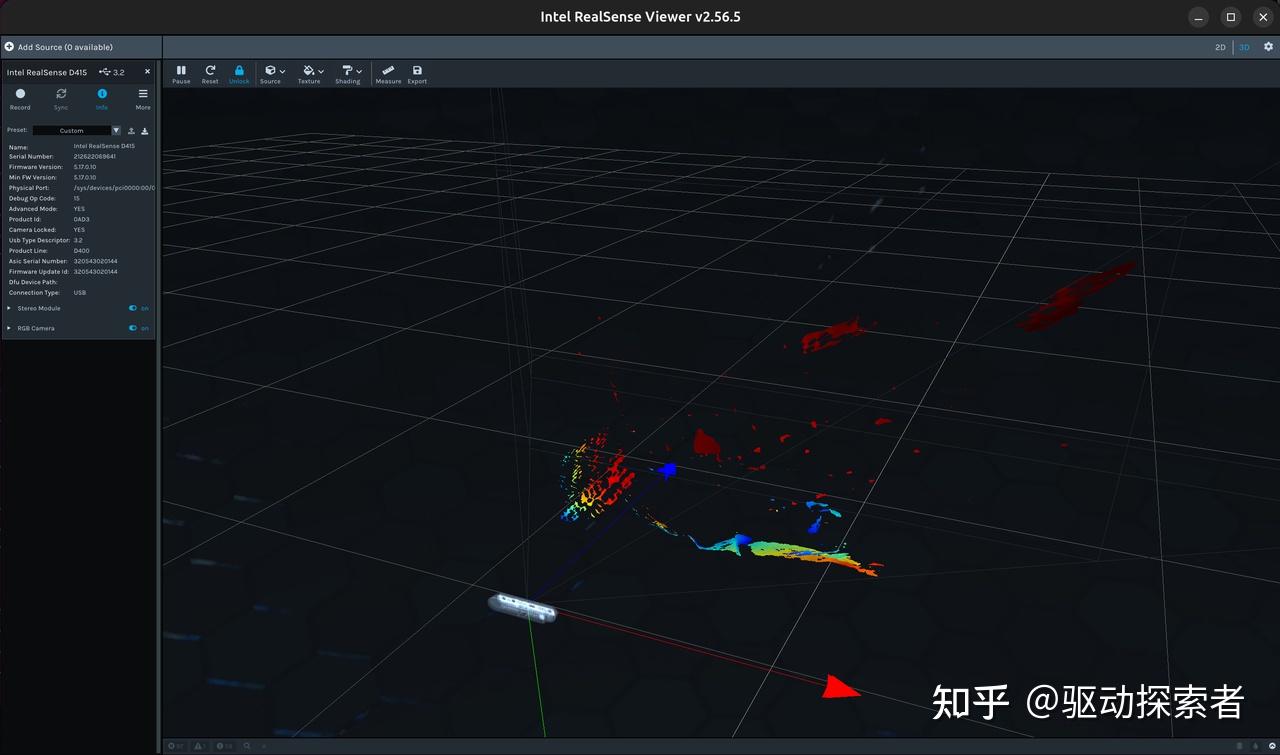
Task: Click the Intel RealSense D415 panel title
Action: click(47, 72)
